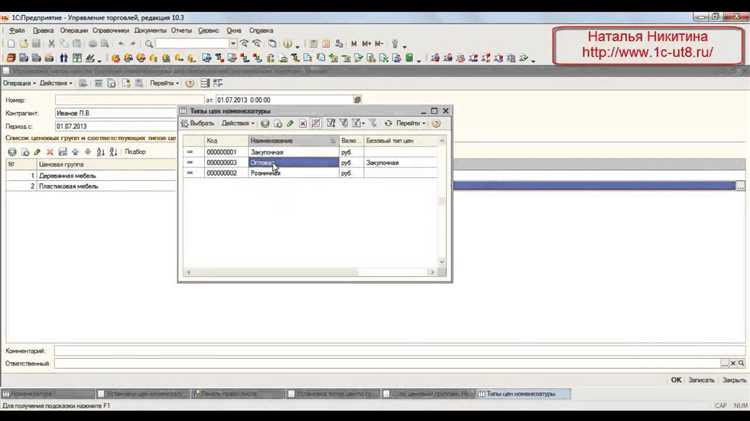
Task: Open Операции menu
Action: (x=74, y=30)
